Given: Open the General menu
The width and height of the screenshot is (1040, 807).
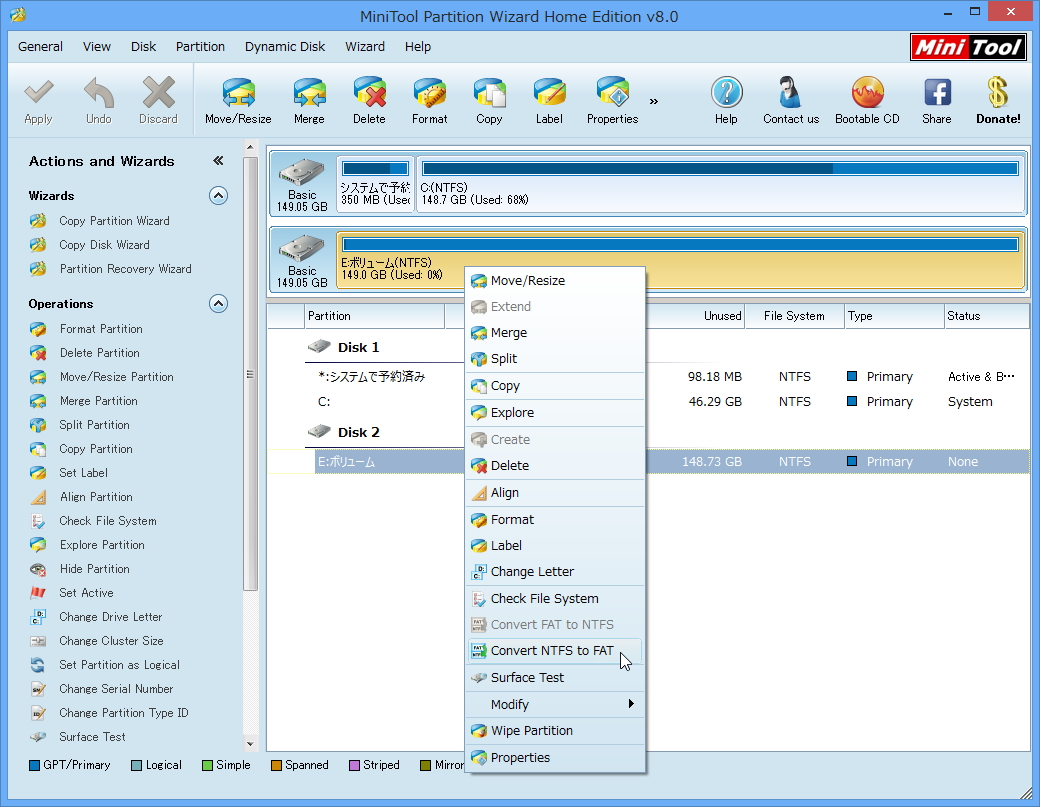Looking at the screenshot, I should click(x=40, y=46).
